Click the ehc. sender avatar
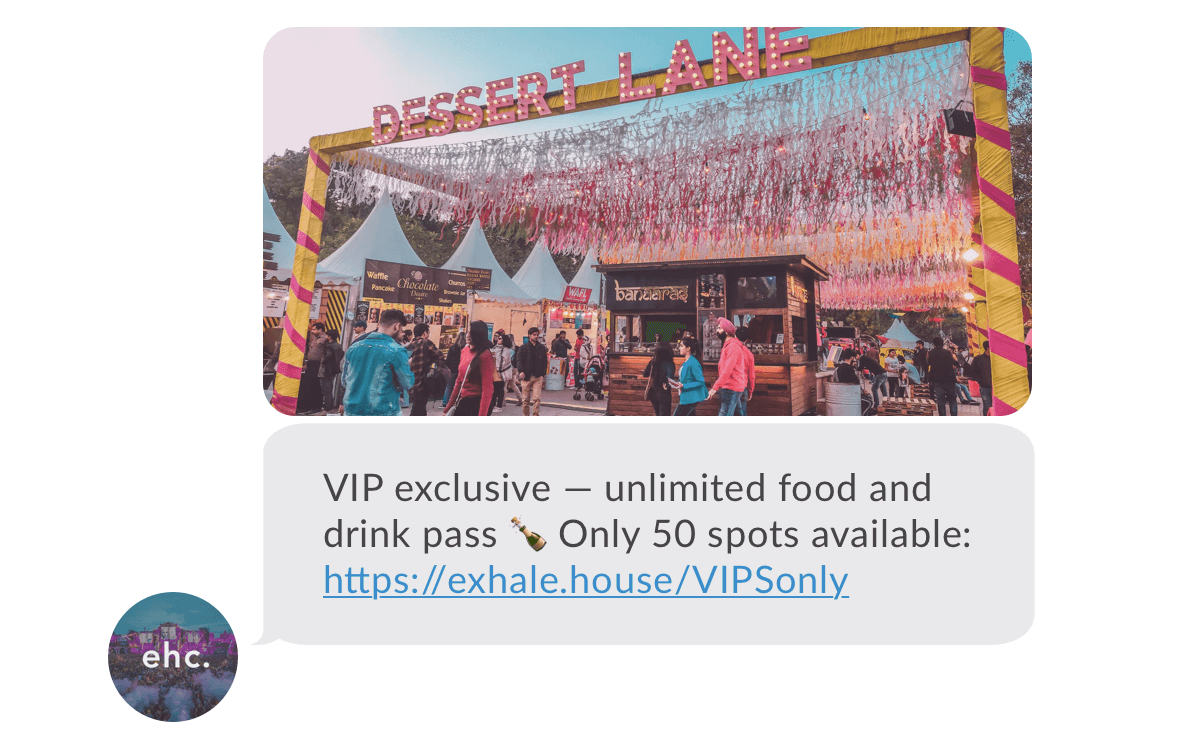The width and height of the screenshot is (1185, 749). click(173, 657)
